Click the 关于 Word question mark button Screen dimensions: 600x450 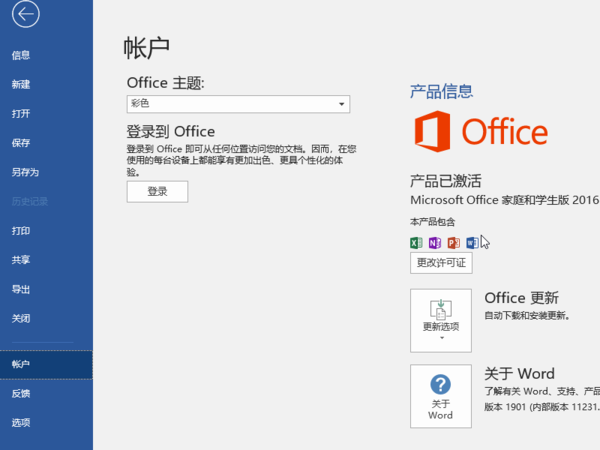pos(441,396)
